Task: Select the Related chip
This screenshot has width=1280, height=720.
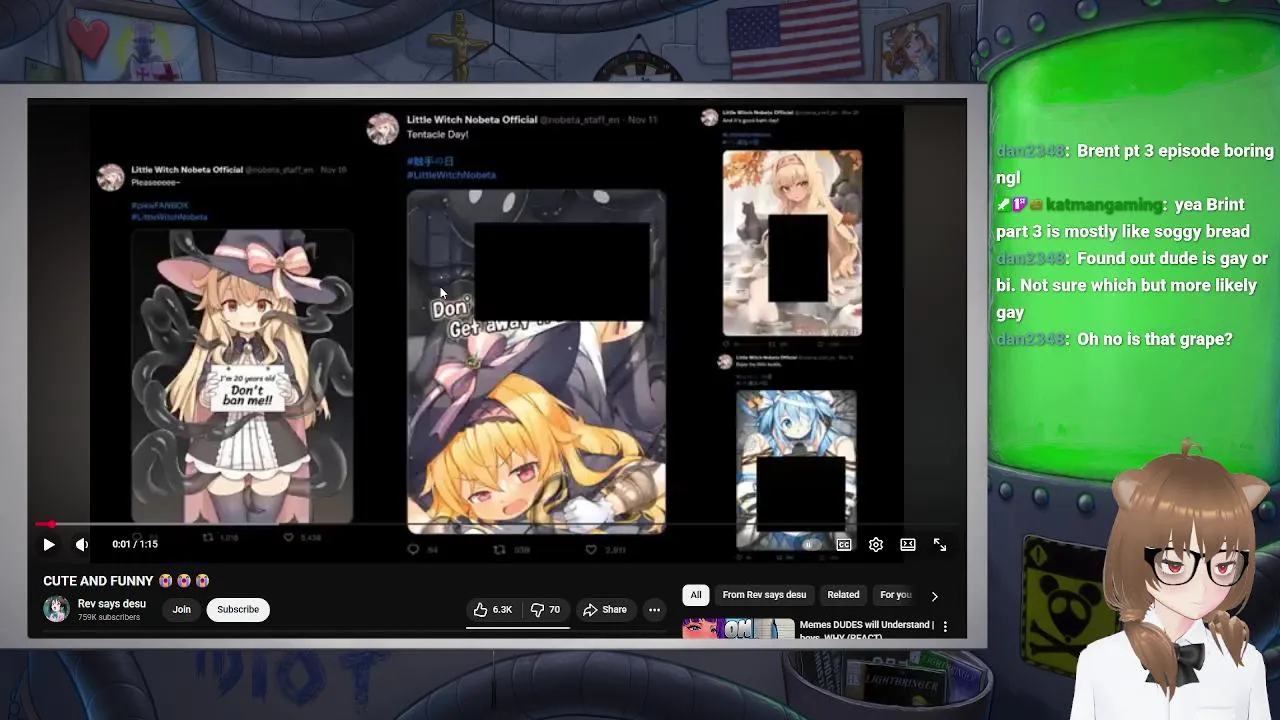Action: (843, 595)
